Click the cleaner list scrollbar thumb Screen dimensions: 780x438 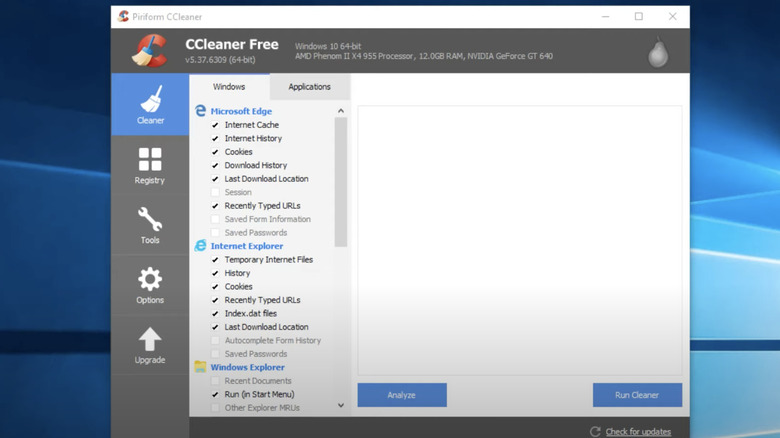[341, 182]
